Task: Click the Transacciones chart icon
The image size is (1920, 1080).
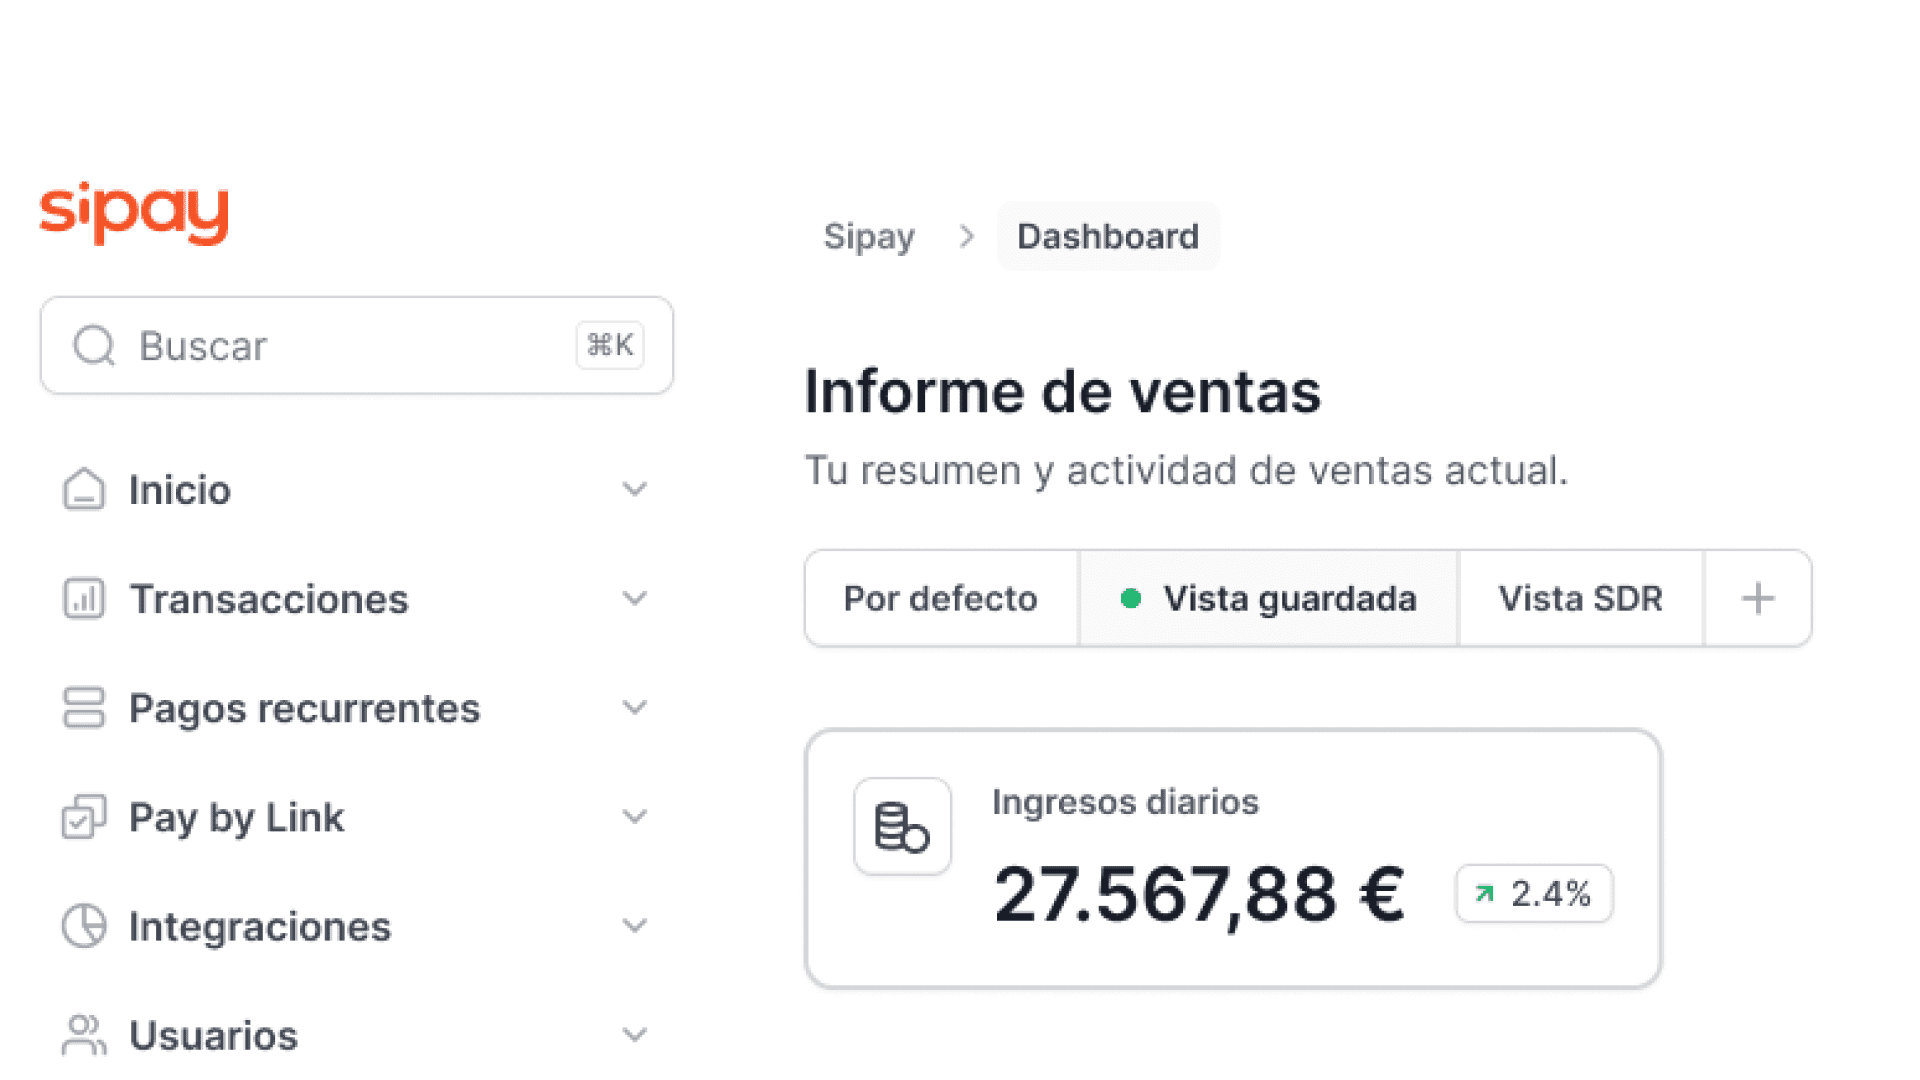Action: pos(83,599)
